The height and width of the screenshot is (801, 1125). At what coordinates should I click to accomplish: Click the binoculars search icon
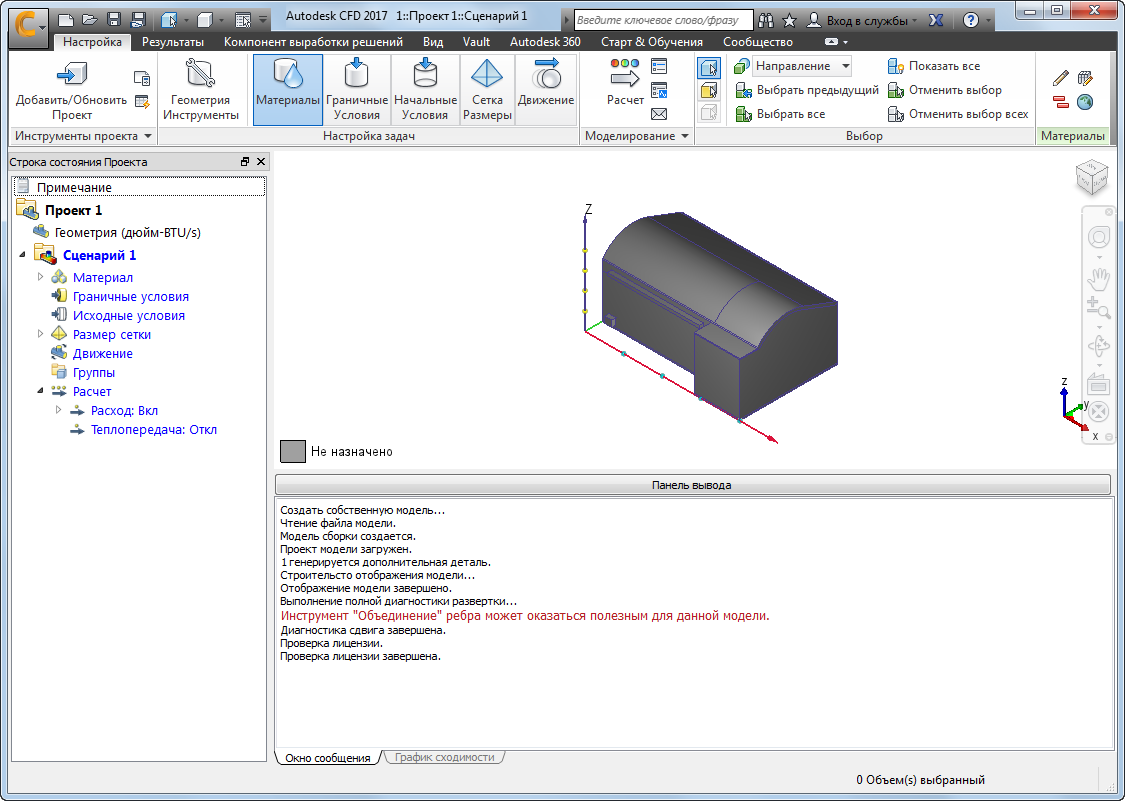[x=766, y=20]
